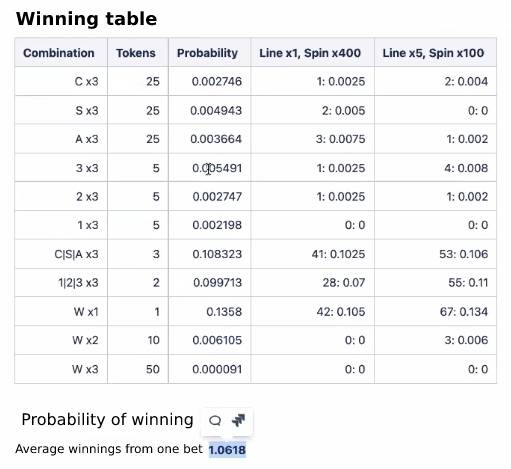Click the cell showing 55: 0.11

point(435,283)
